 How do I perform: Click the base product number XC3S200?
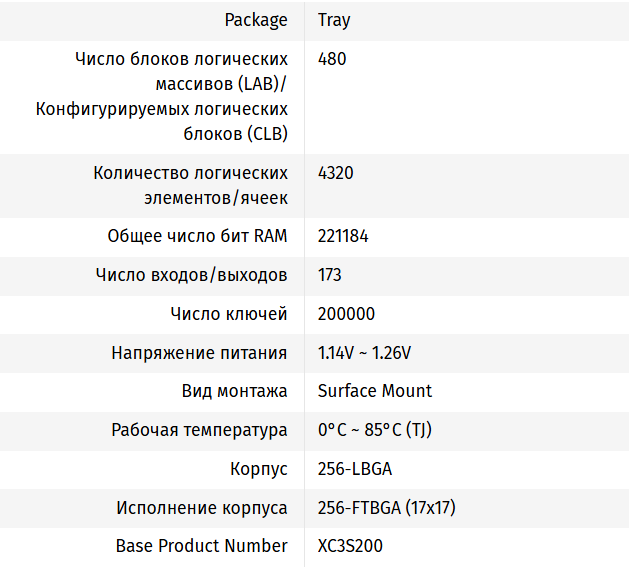pos(350,546)
